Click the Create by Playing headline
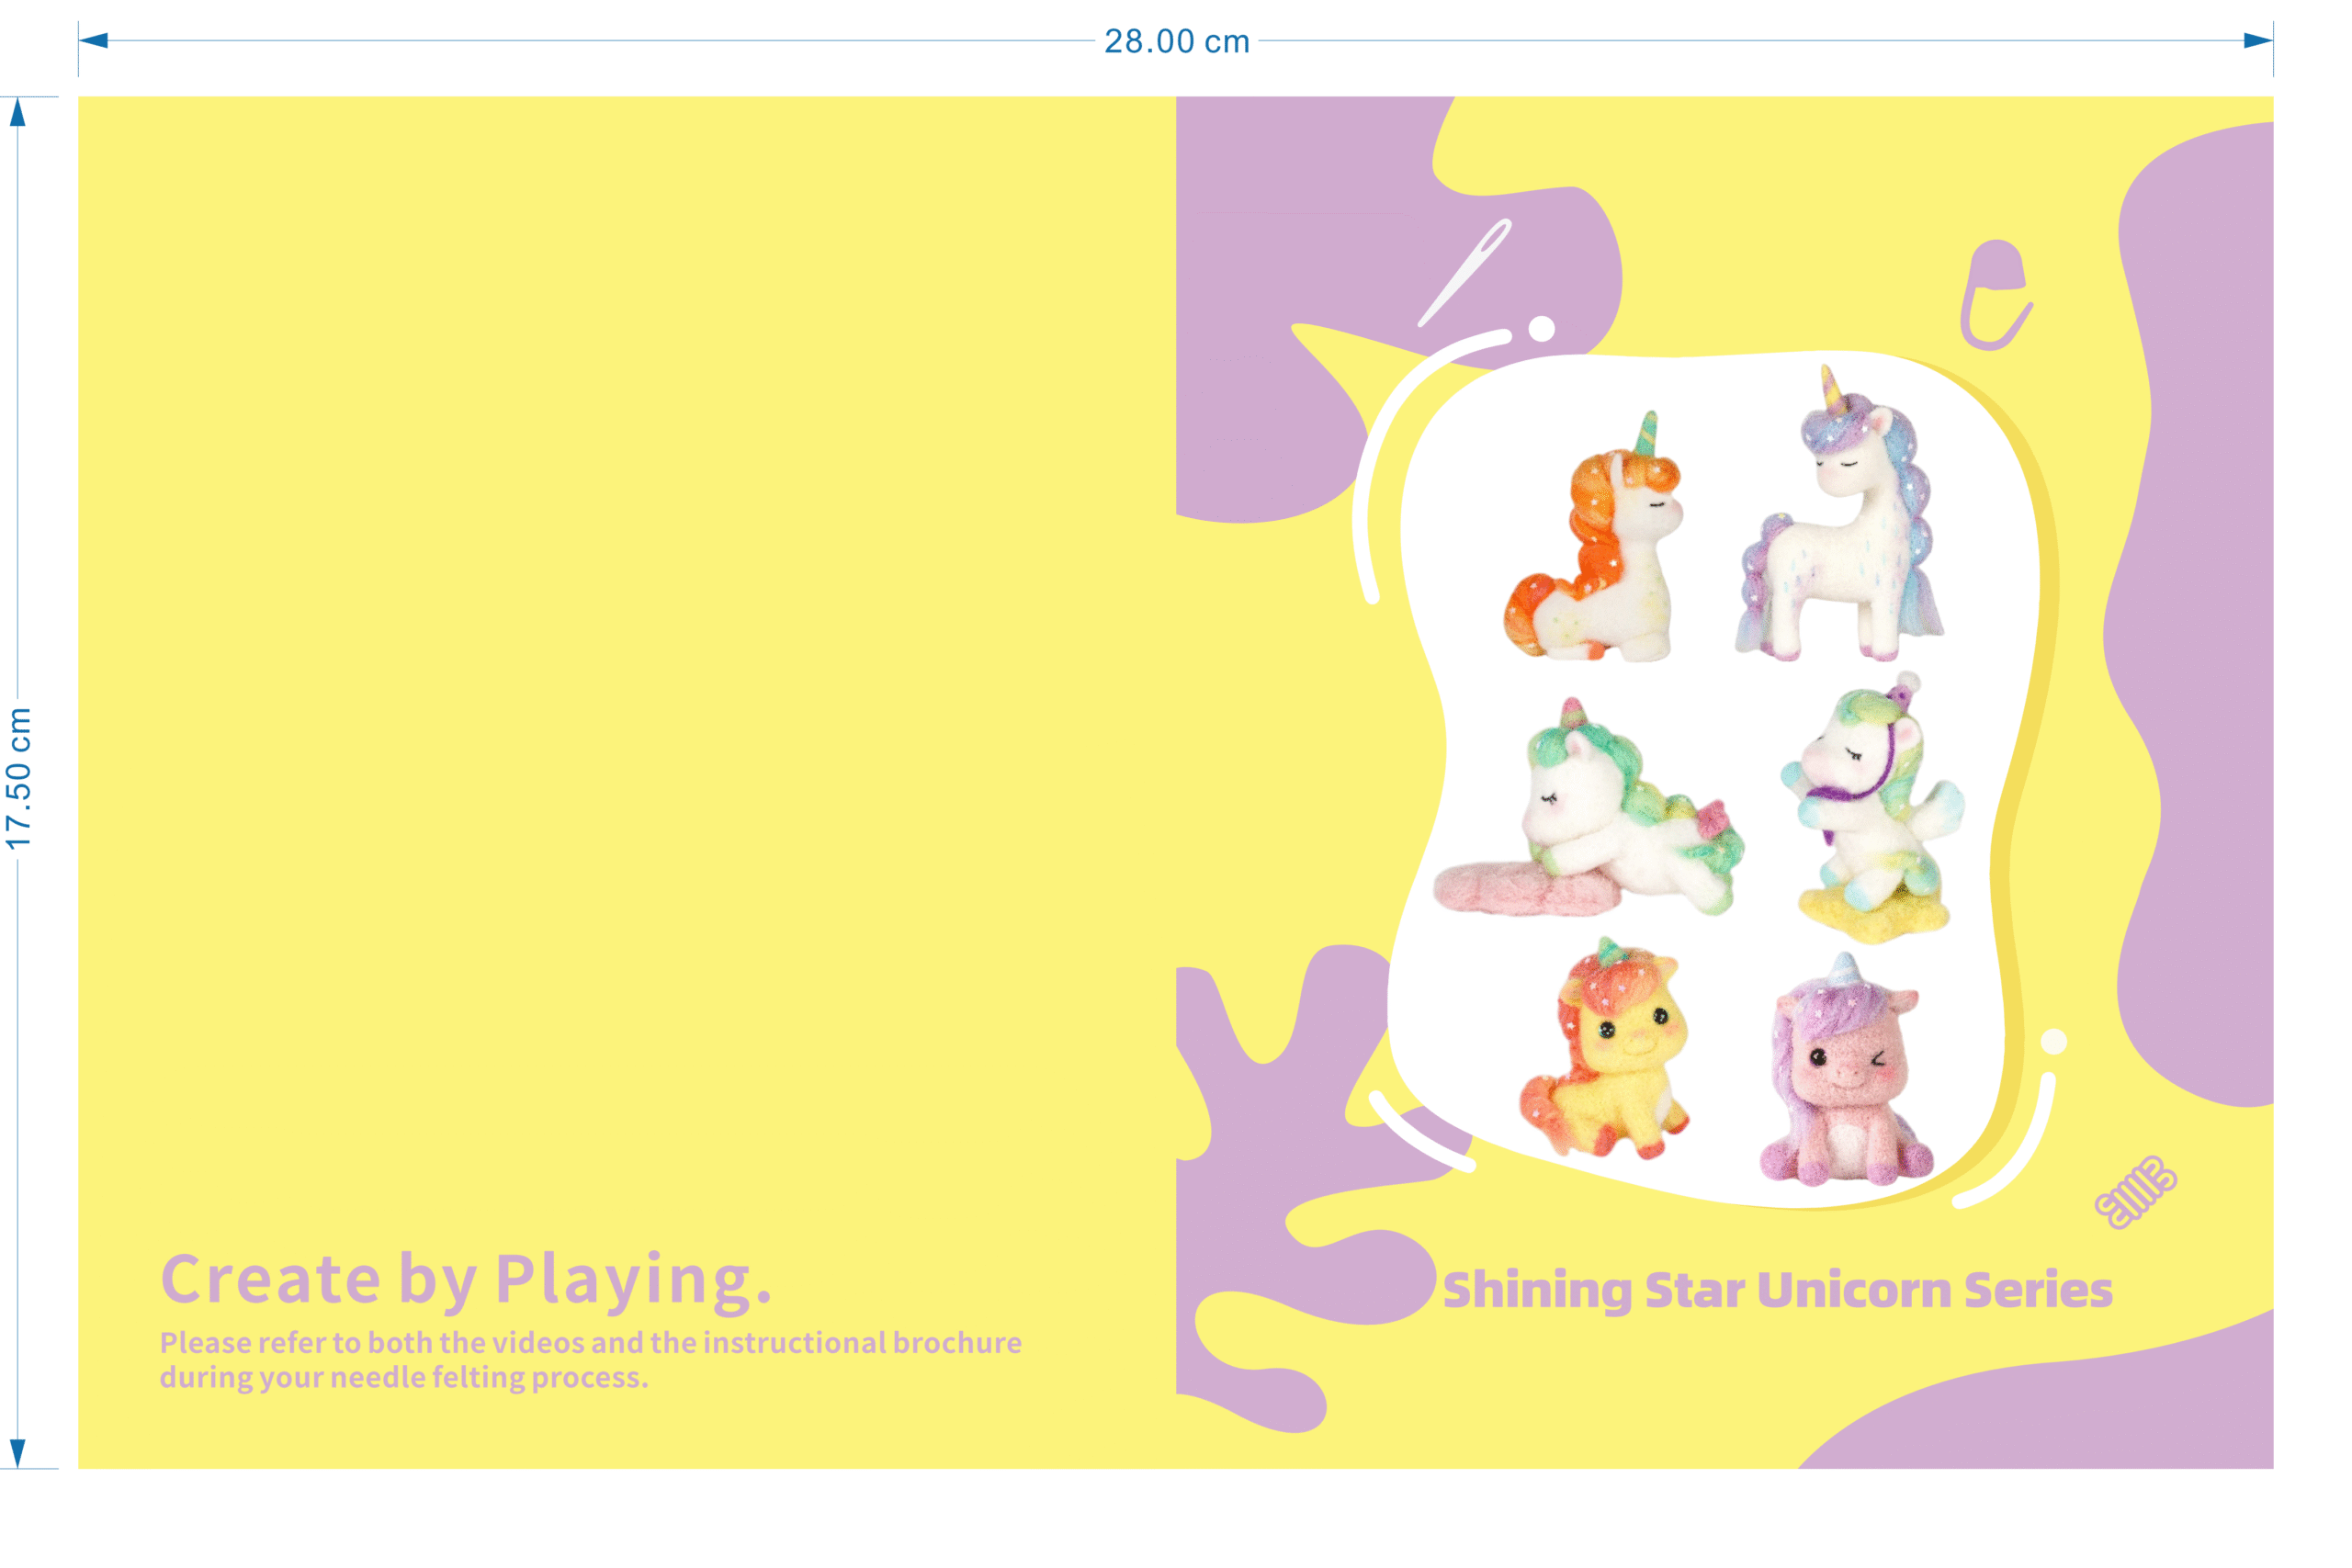 (x=466, y=1279)
